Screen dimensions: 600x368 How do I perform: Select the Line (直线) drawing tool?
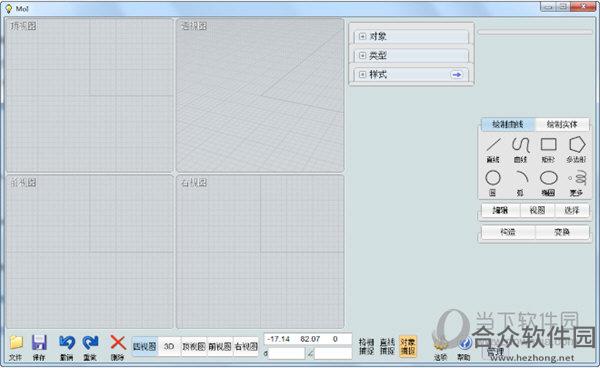point(493,150)
